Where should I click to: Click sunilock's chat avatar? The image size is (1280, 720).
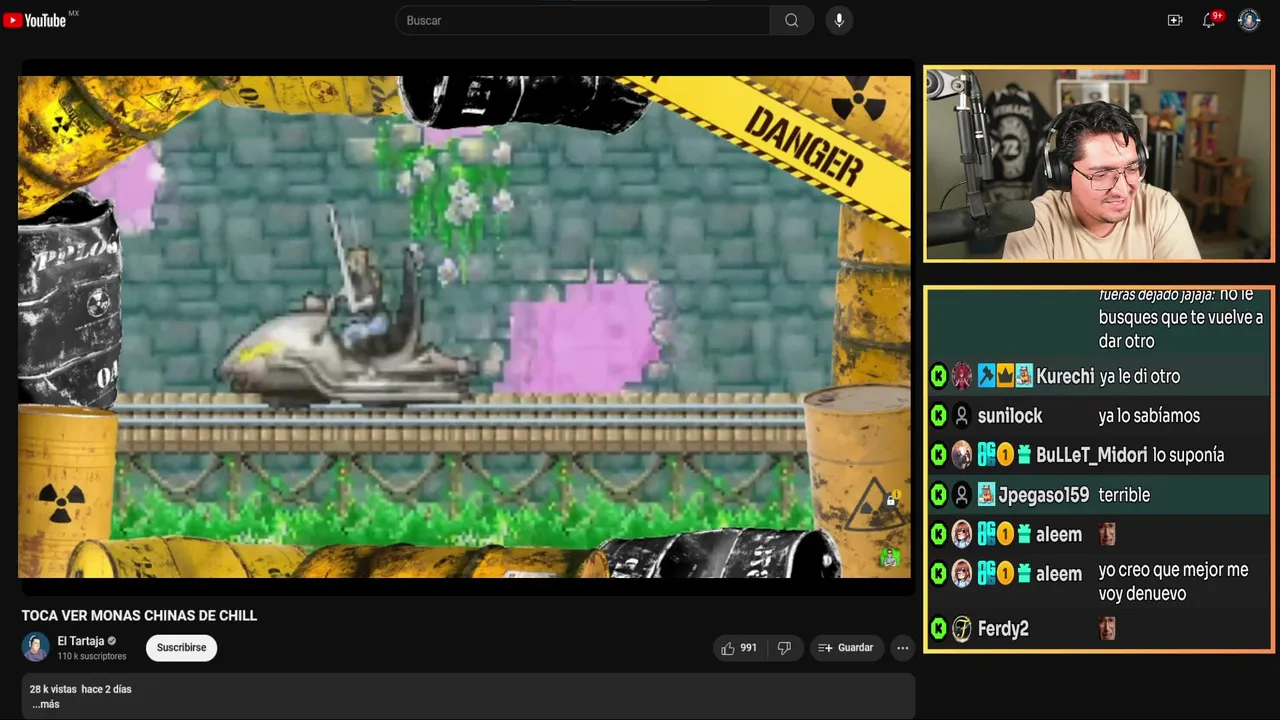[962, 415]
